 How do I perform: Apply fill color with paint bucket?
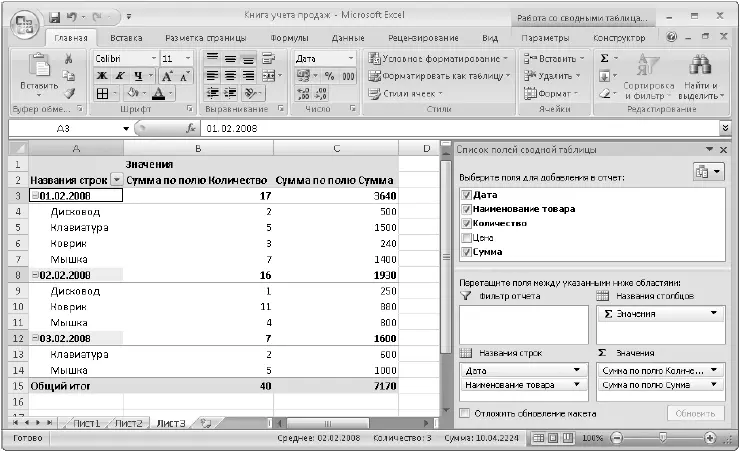pyautogui.click(x=133, y=93)
